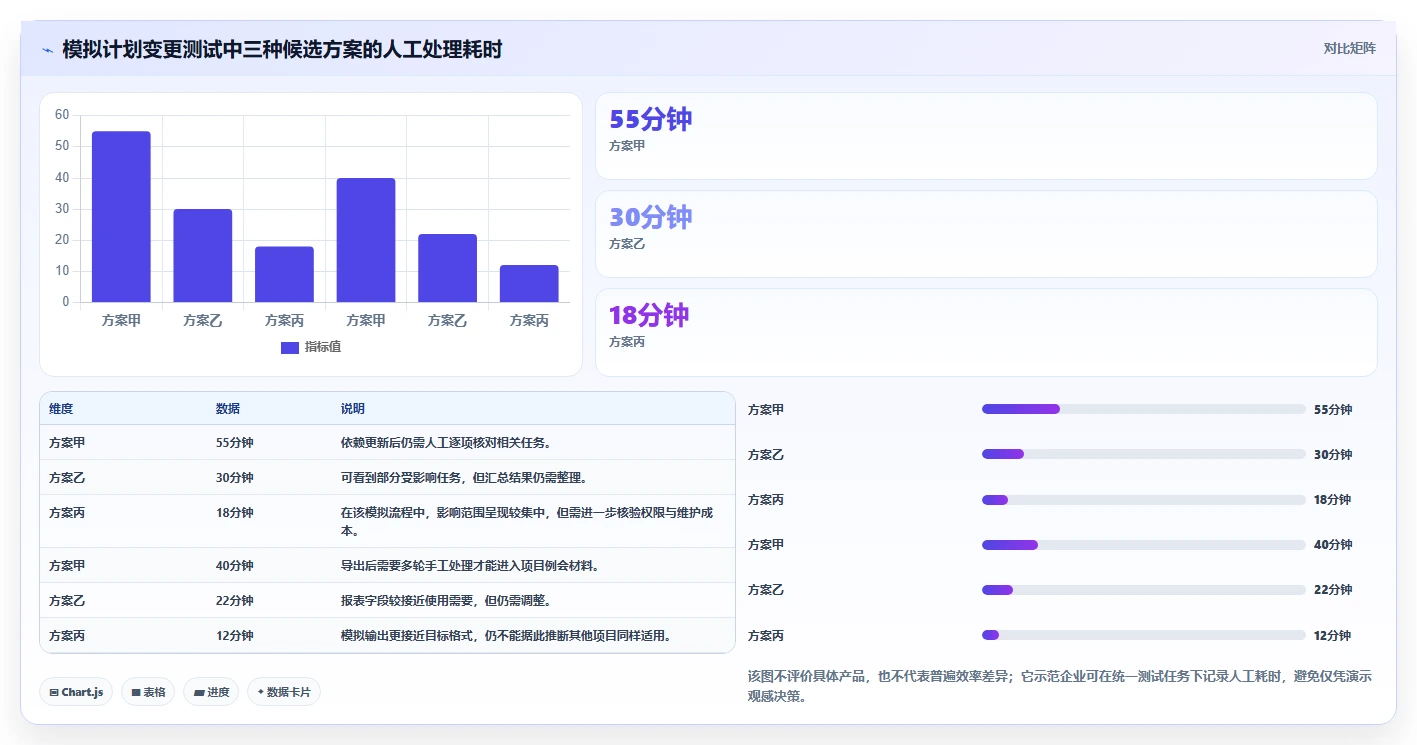The height and width of the screenshot is (745, 1417).
Task: Select the Chart.js chip
Action: coord(76,692)
